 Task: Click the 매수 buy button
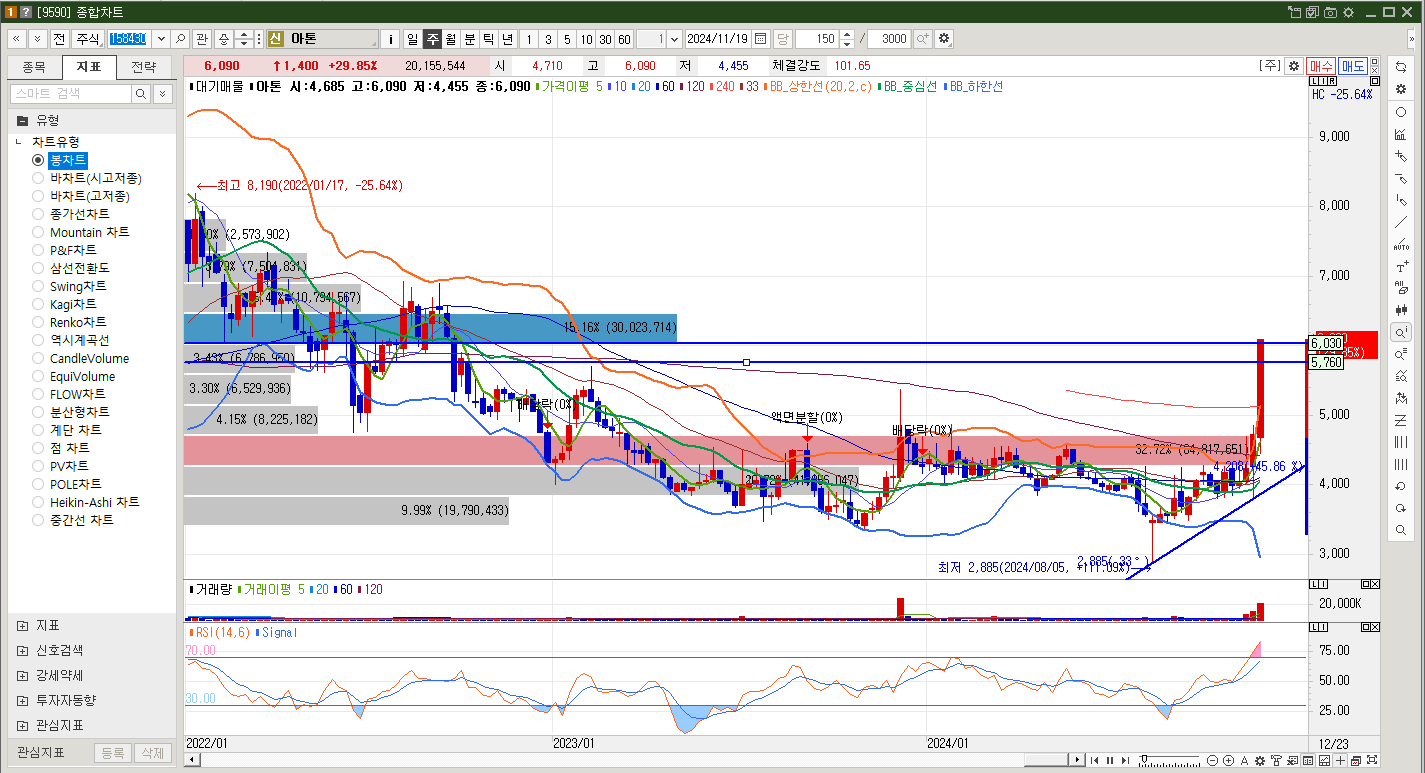click(x=1321, y=66)
